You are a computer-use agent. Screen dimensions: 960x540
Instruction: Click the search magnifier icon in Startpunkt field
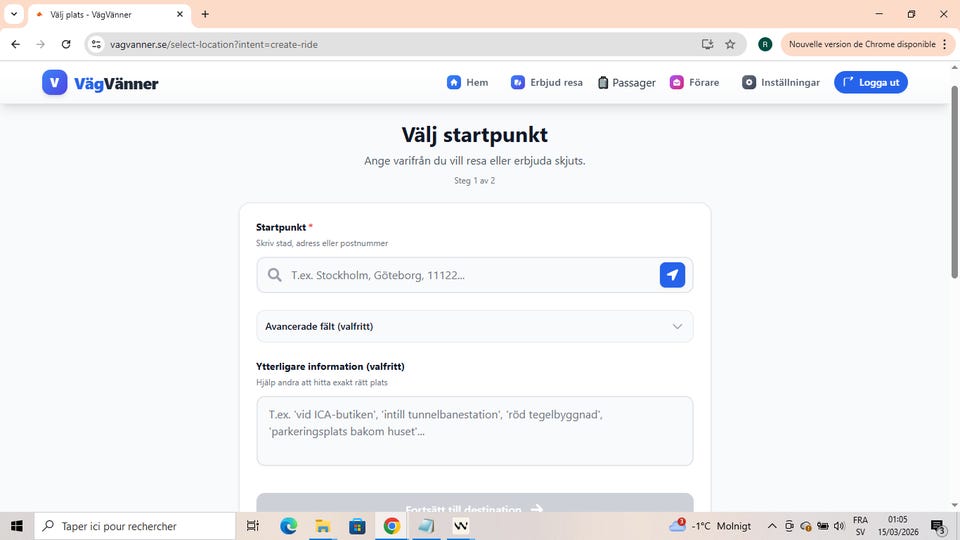tap(274, 275)
